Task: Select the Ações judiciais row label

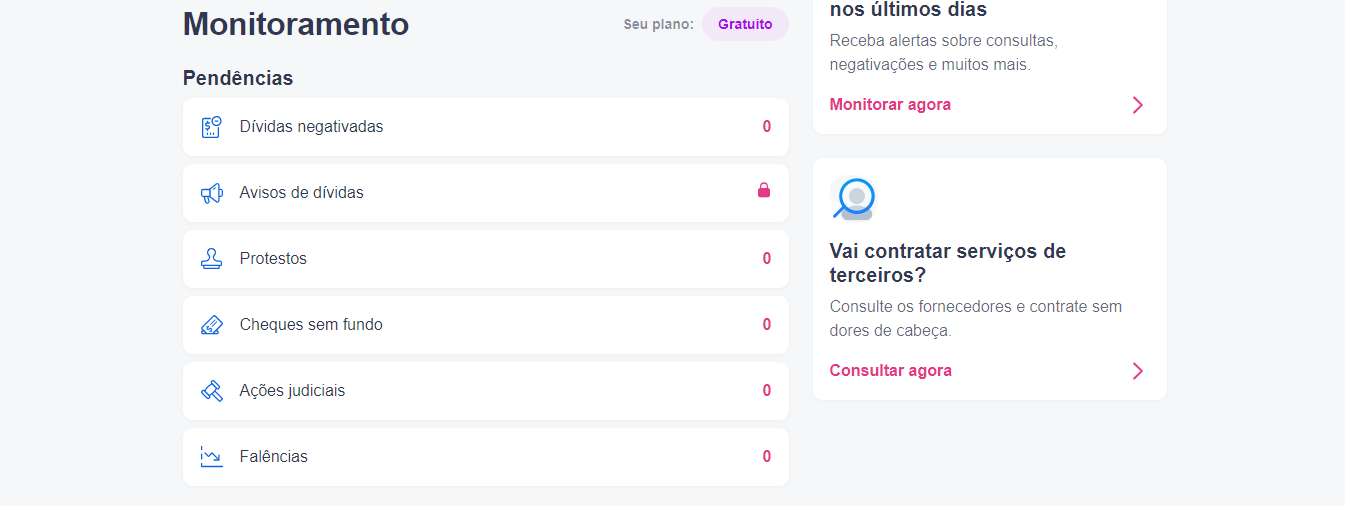Action: click(292, 391)
